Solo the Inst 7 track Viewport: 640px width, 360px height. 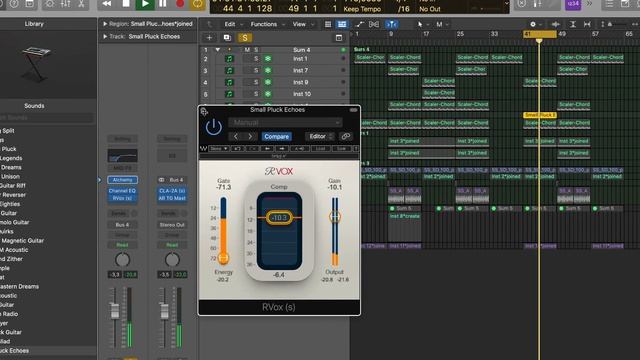256,70
